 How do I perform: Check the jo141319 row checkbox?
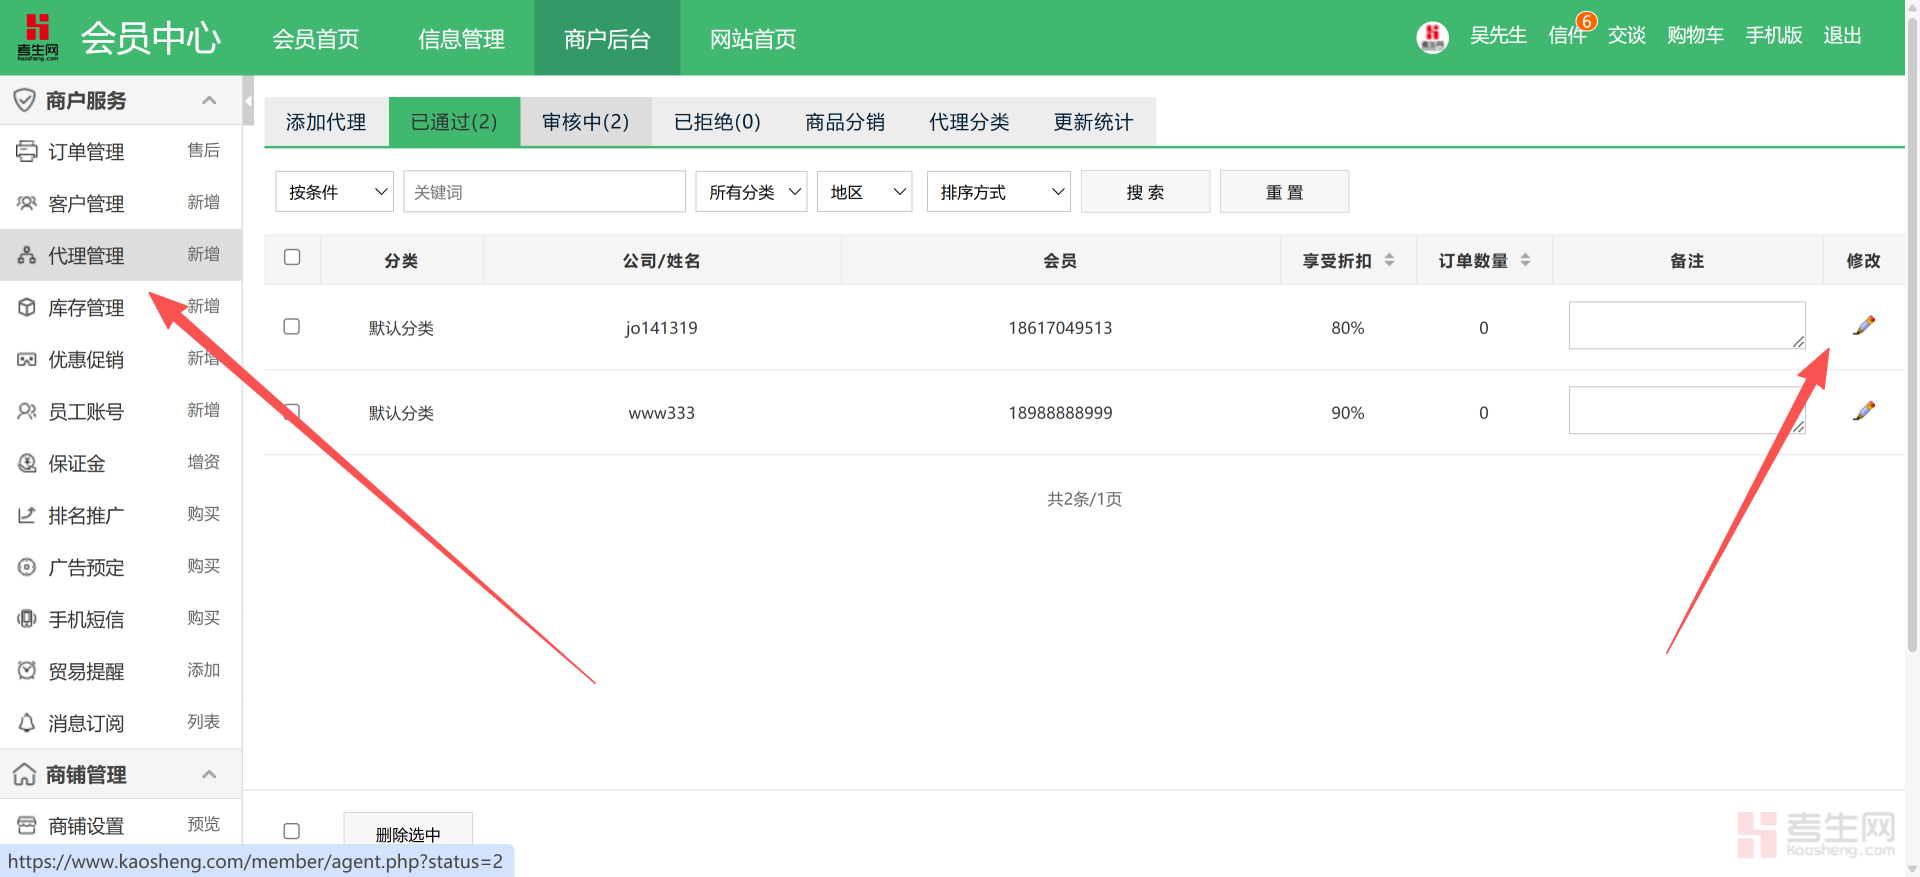click(292, 326)
